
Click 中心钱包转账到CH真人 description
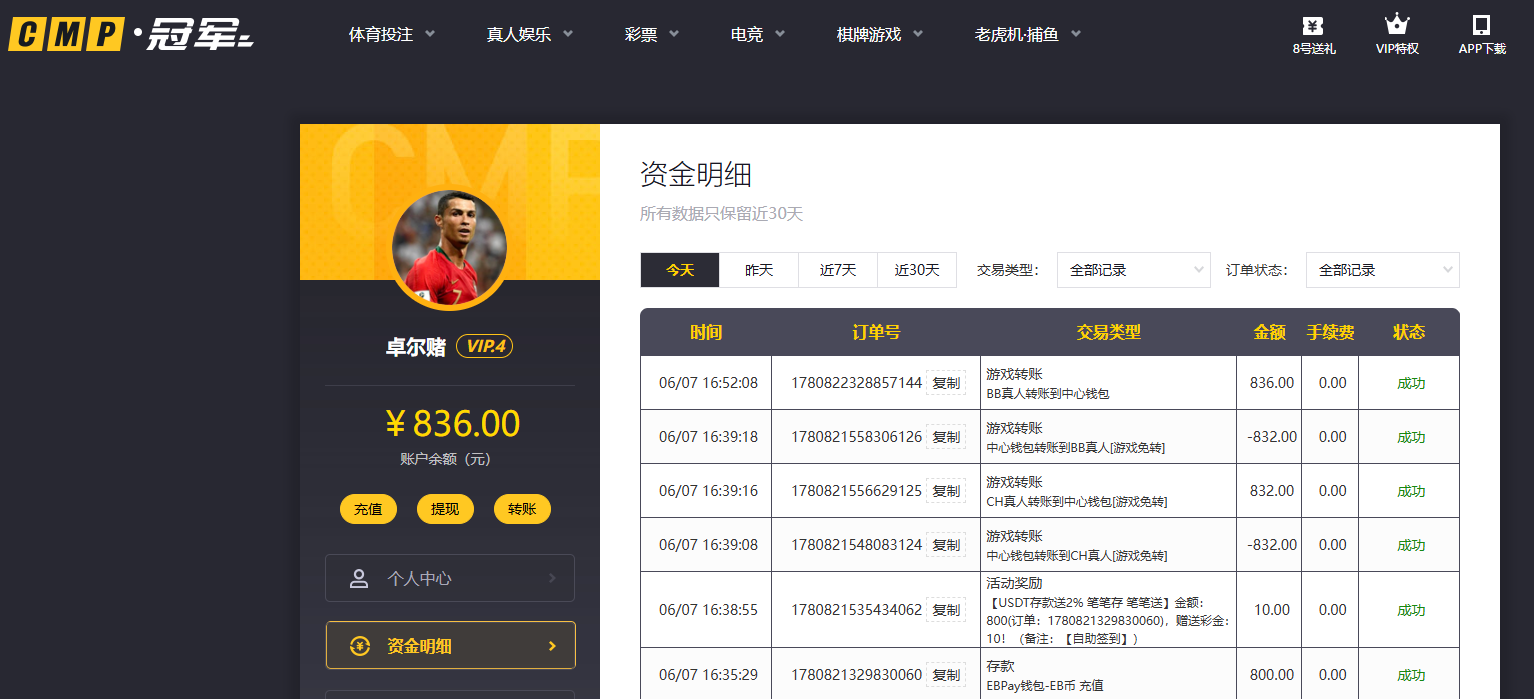[x=1076, y=556]
